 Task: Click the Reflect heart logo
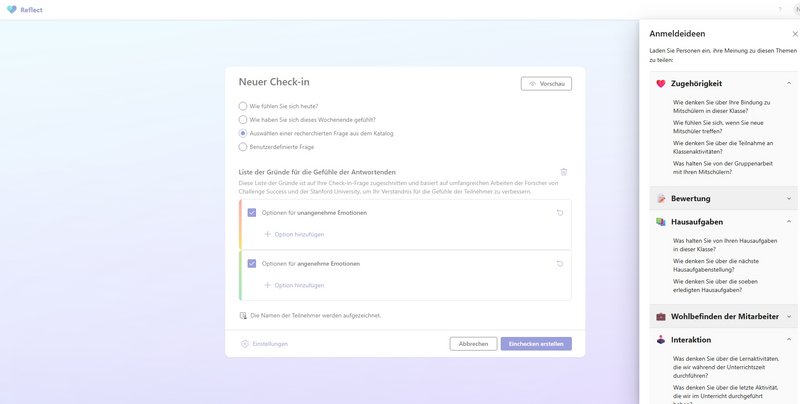[x=11, y=9]
